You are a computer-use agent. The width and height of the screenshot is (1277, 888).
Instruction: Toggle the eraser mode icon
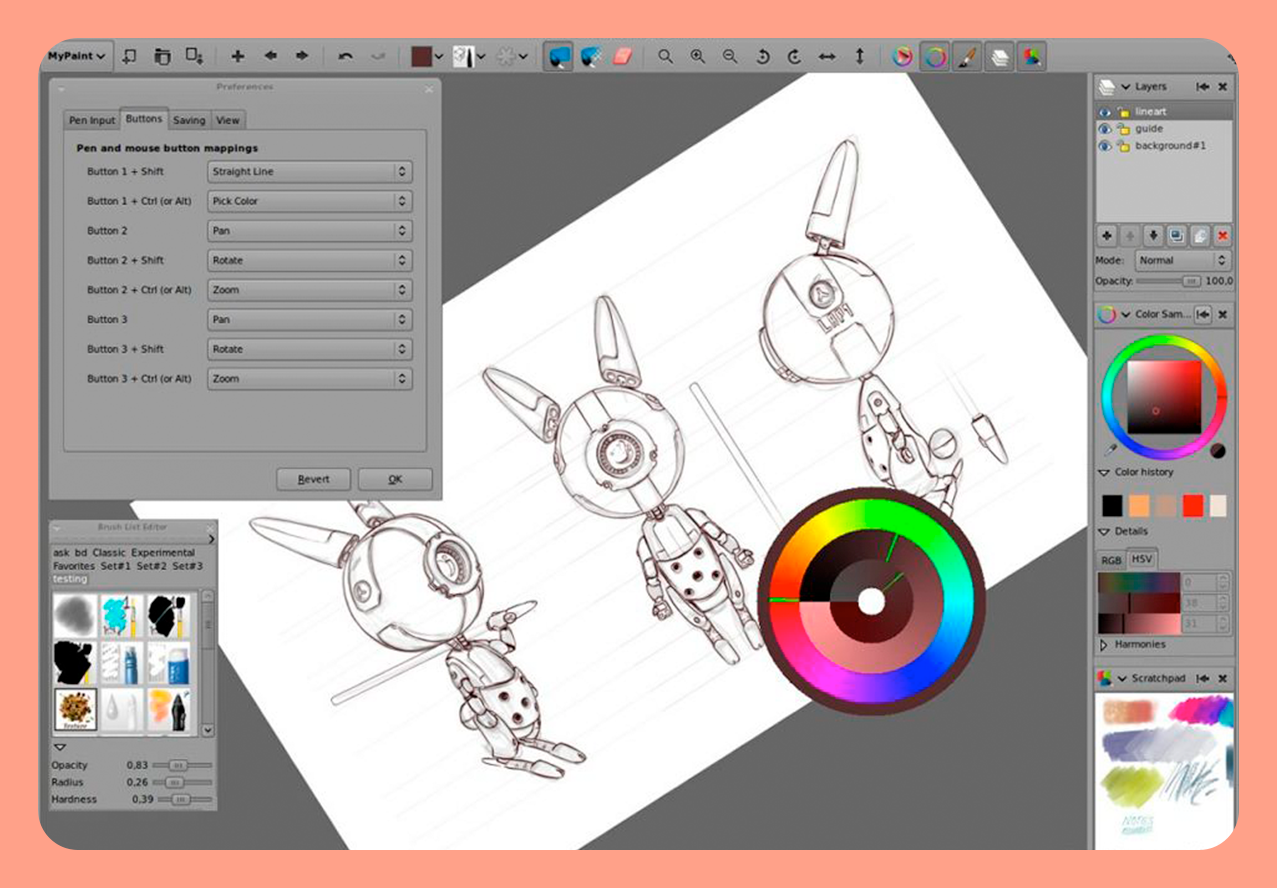click(x=623, y=56)
